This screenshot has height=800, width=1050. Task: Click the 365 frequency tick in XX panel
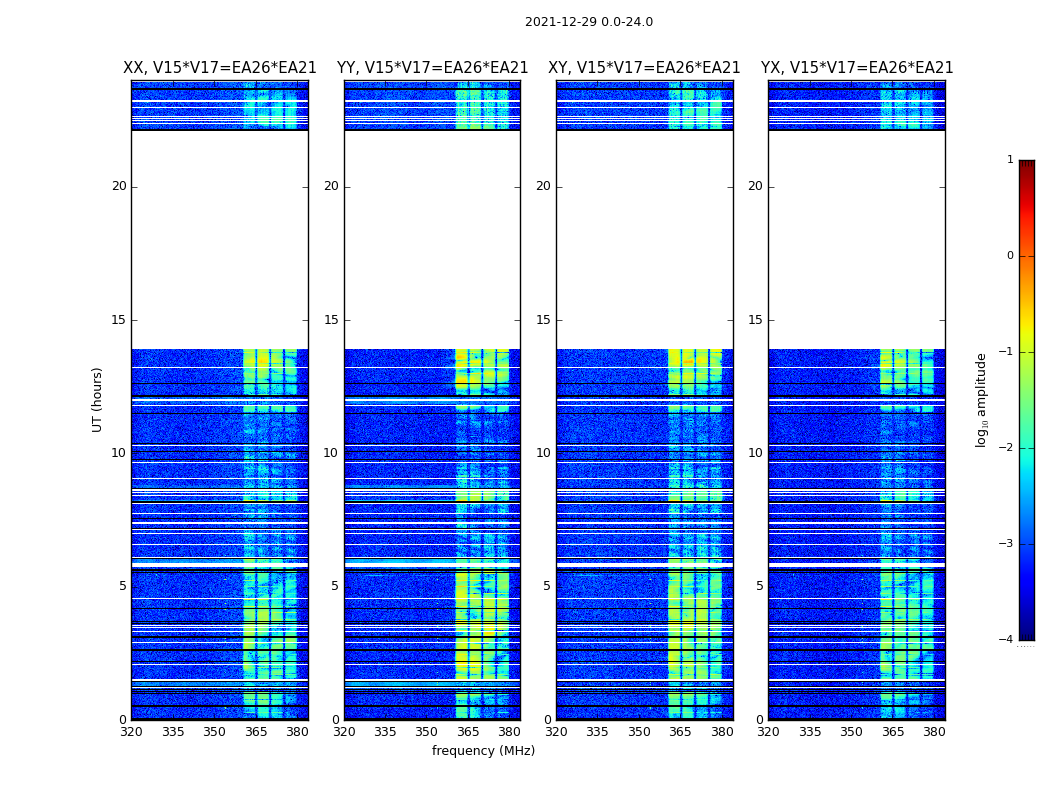pyautogui.click(x=256, y=732)
